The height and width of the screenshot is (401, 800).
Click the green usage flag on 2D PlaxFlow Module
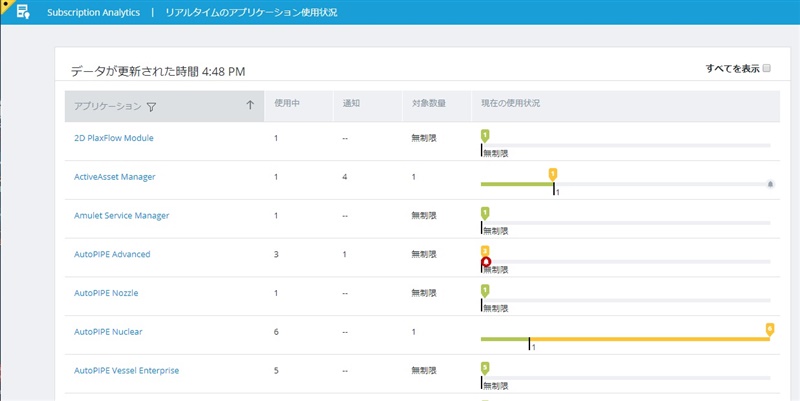[x=485, y=135]
